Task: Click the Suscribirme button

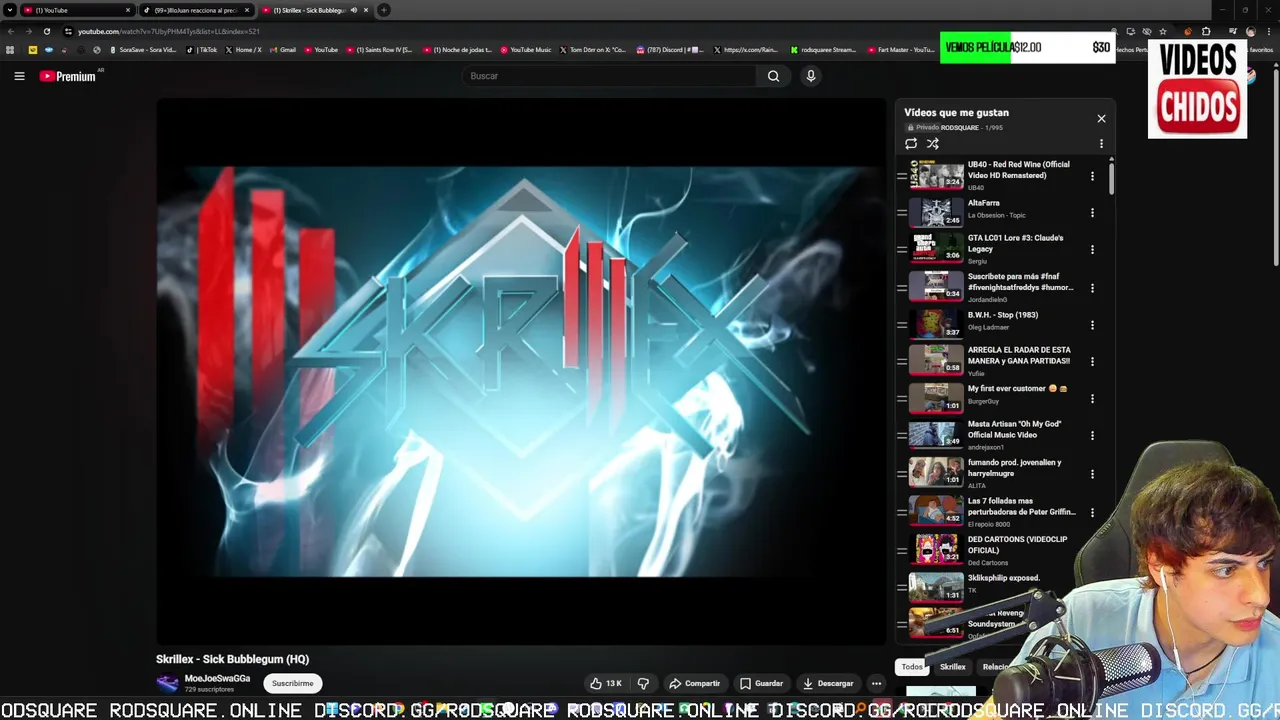Action: (x=293, y=683)
